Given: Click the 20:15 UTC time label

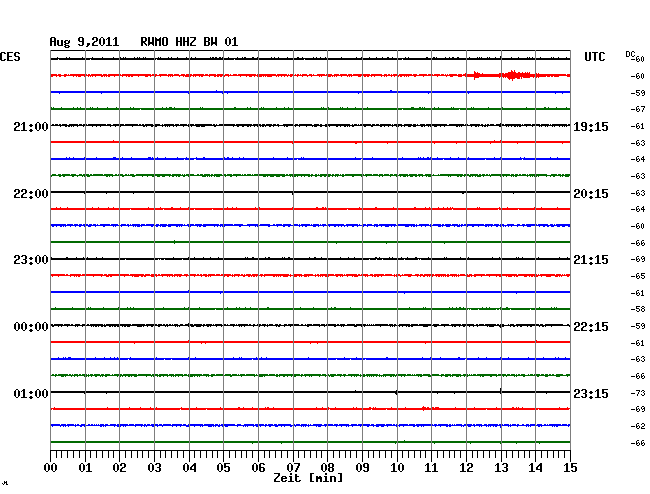Looking at the screenshot, I should point(591,194).
